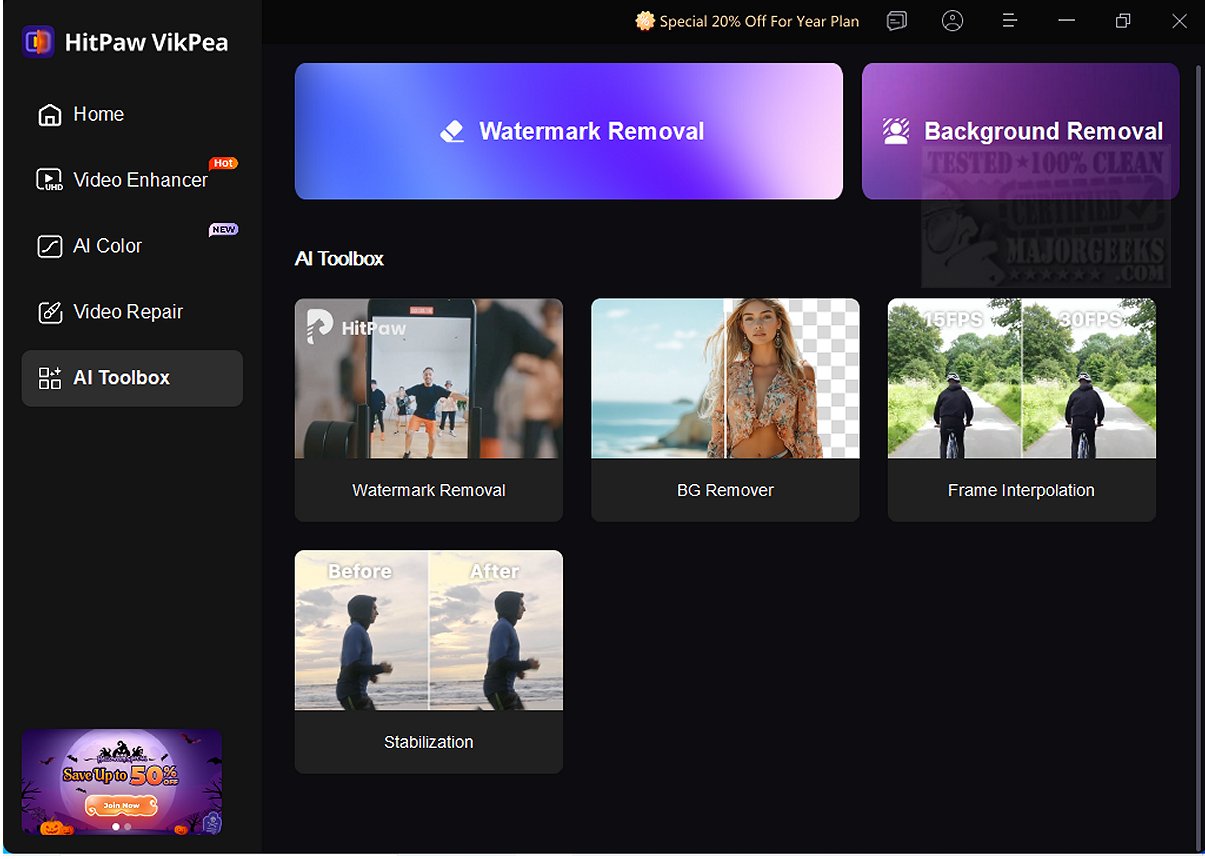Image resolution: width=1205 pixels, height=859 pixels.
Task: Open the feedback message icon in title bar
Action: pos(897,21)
